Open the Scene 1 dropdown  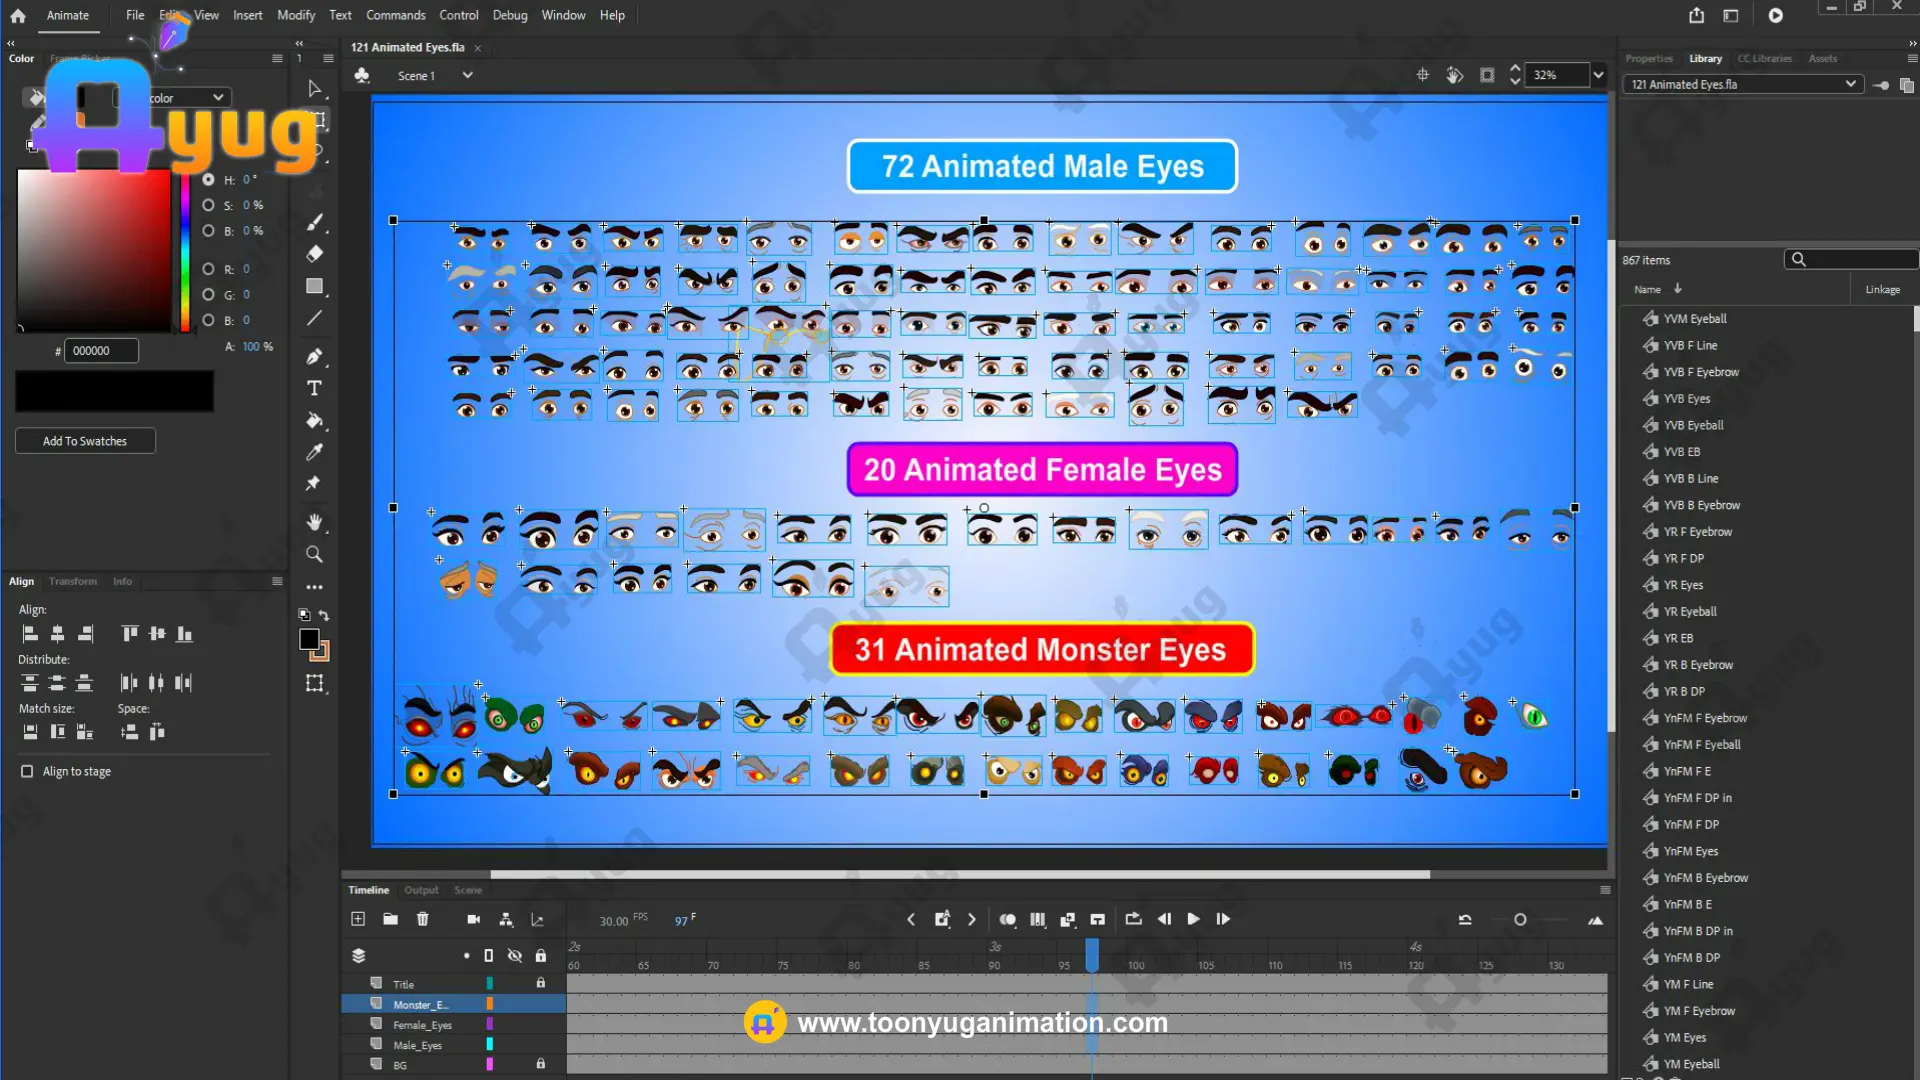467,75
